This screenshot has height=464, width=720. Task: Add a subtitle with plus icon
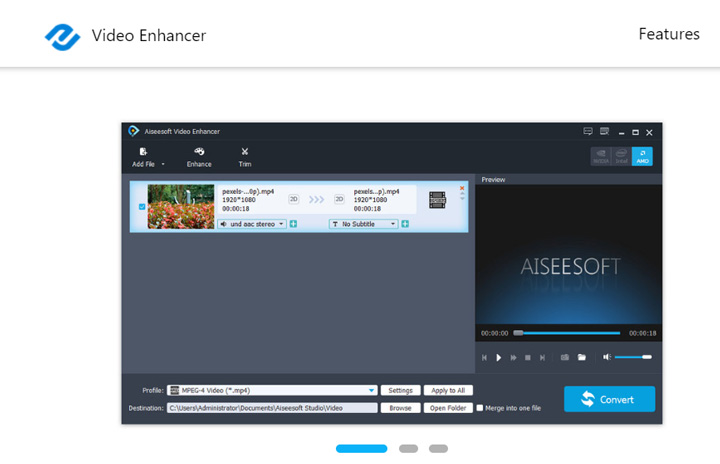pos(405,224)
